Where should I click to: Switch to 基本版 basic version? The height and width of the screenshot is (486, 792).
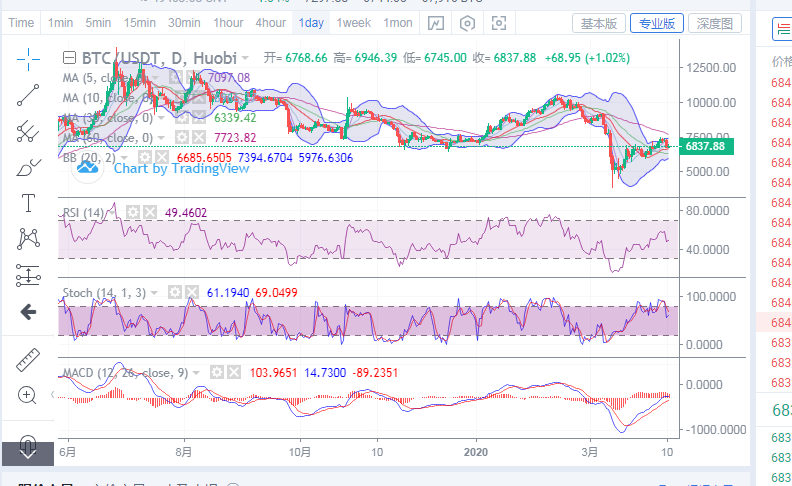[x=599, y=23]
